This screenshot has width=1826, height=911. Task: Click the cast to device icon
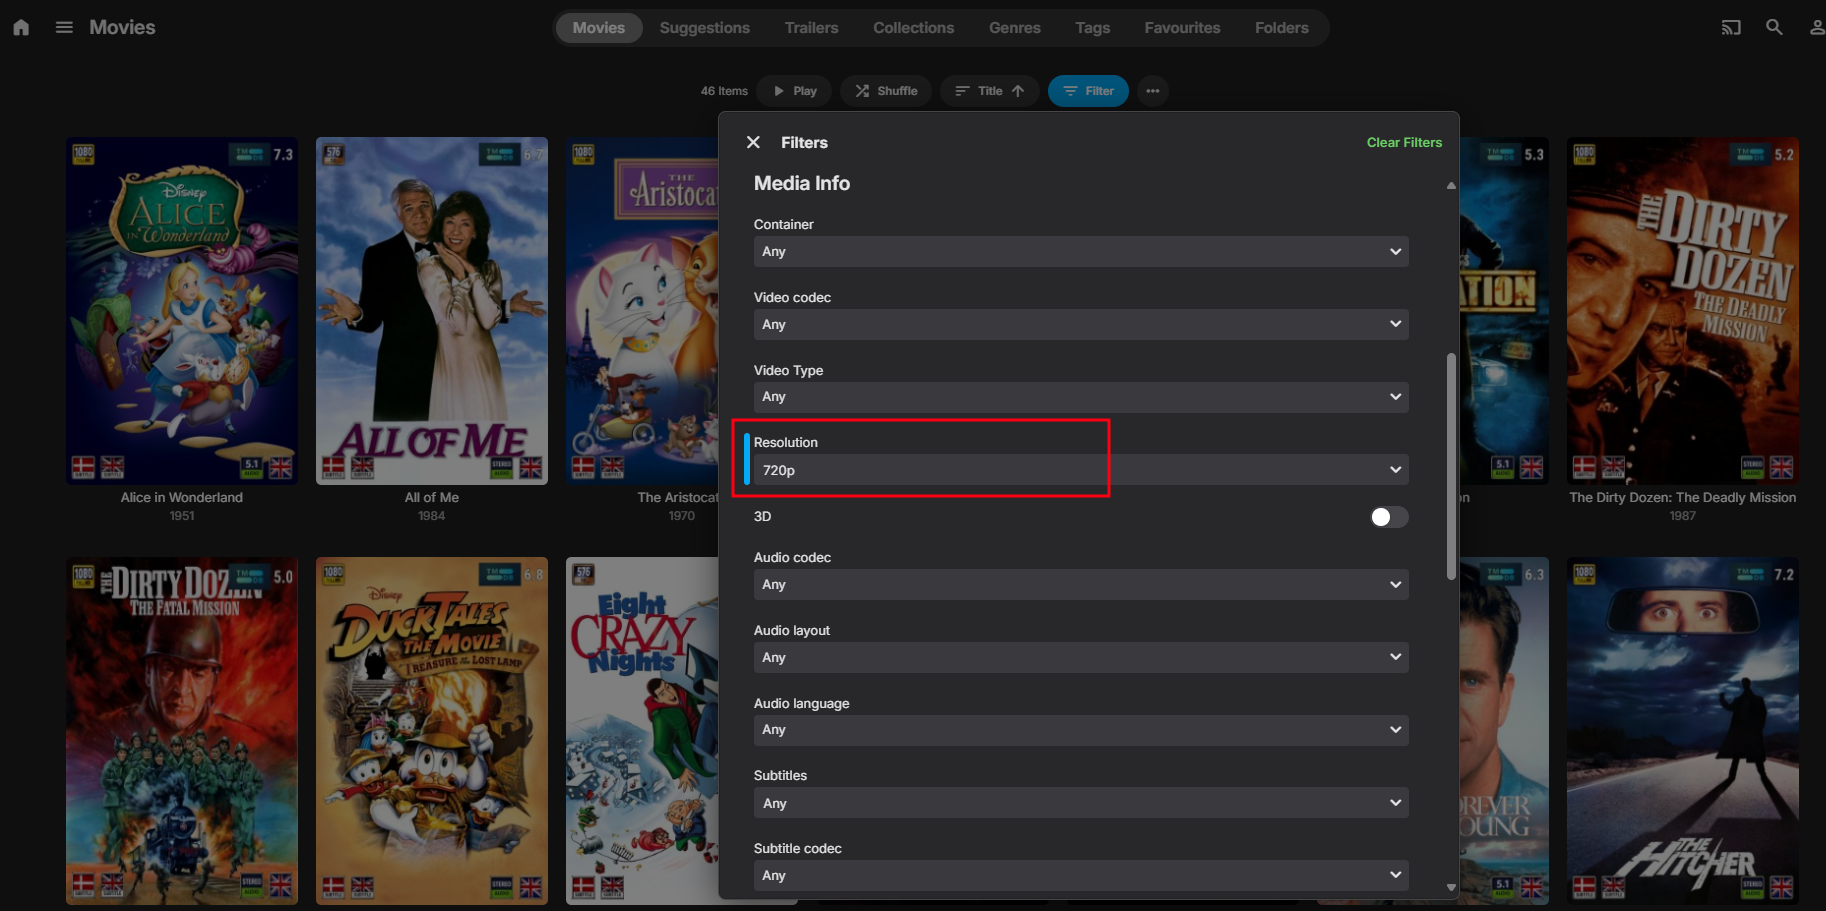click(x=1731, y=28)
